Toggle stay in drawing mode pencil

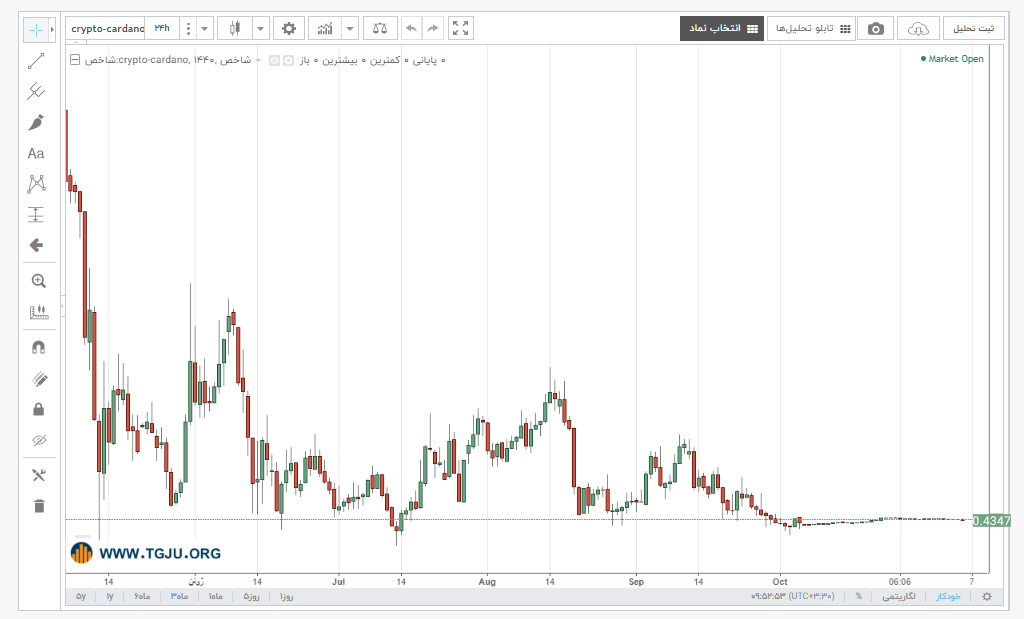(39, 379)
